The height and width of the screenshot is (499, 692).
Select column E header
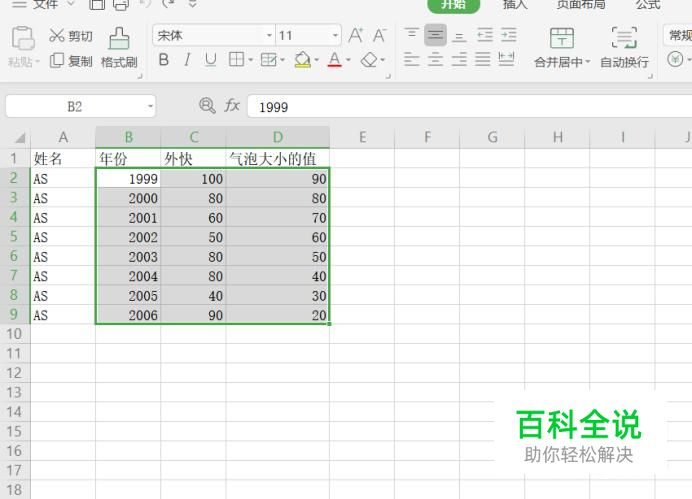[x=362, y=137]
